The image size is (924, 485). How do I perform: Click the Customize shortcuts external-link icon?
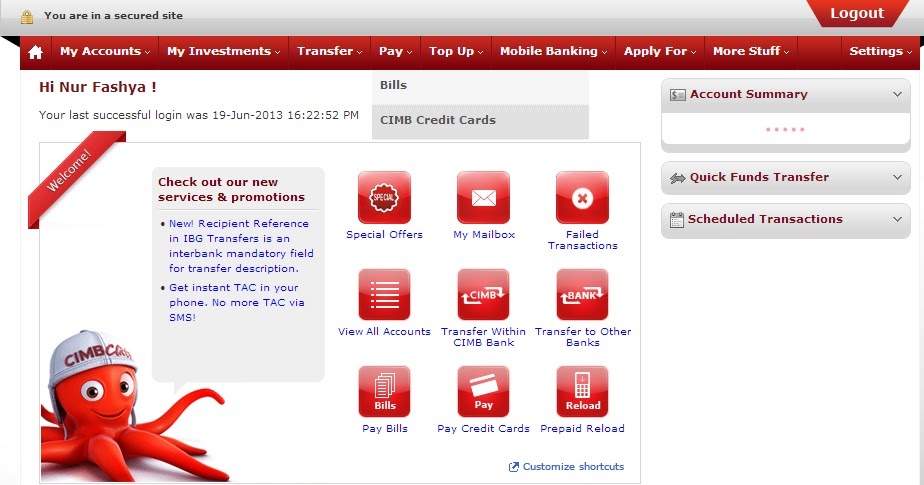514,467
